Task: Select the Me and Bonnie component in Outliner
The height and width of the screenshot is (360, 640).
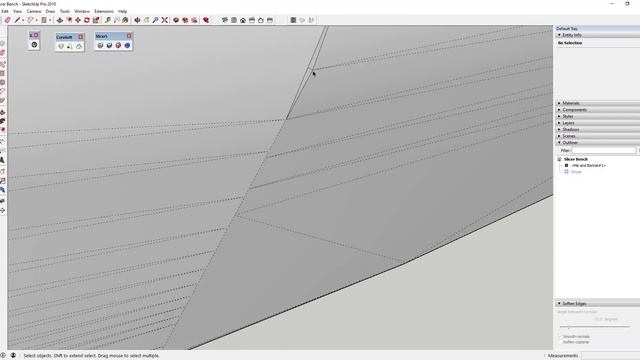Action: 589,166
